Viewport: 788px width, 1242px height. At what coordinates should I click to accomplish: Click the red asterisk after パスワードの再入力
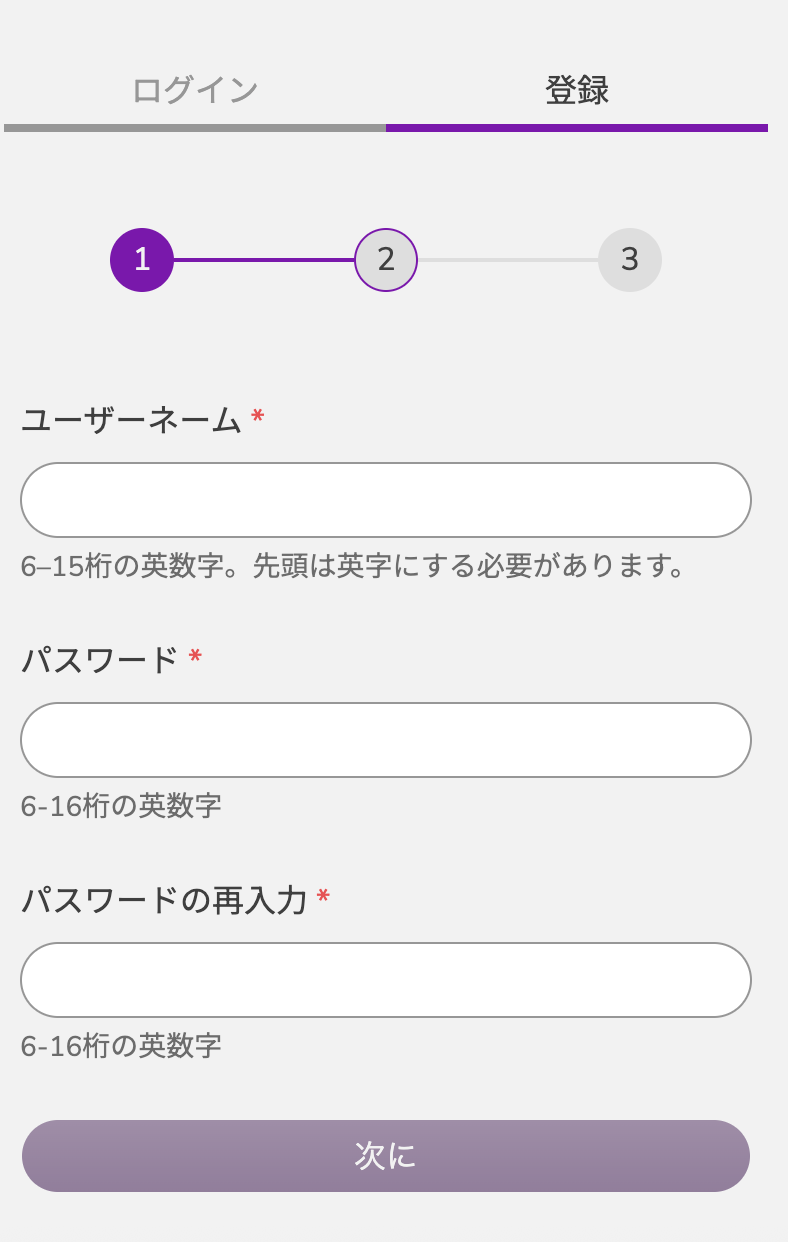point(323,897)
